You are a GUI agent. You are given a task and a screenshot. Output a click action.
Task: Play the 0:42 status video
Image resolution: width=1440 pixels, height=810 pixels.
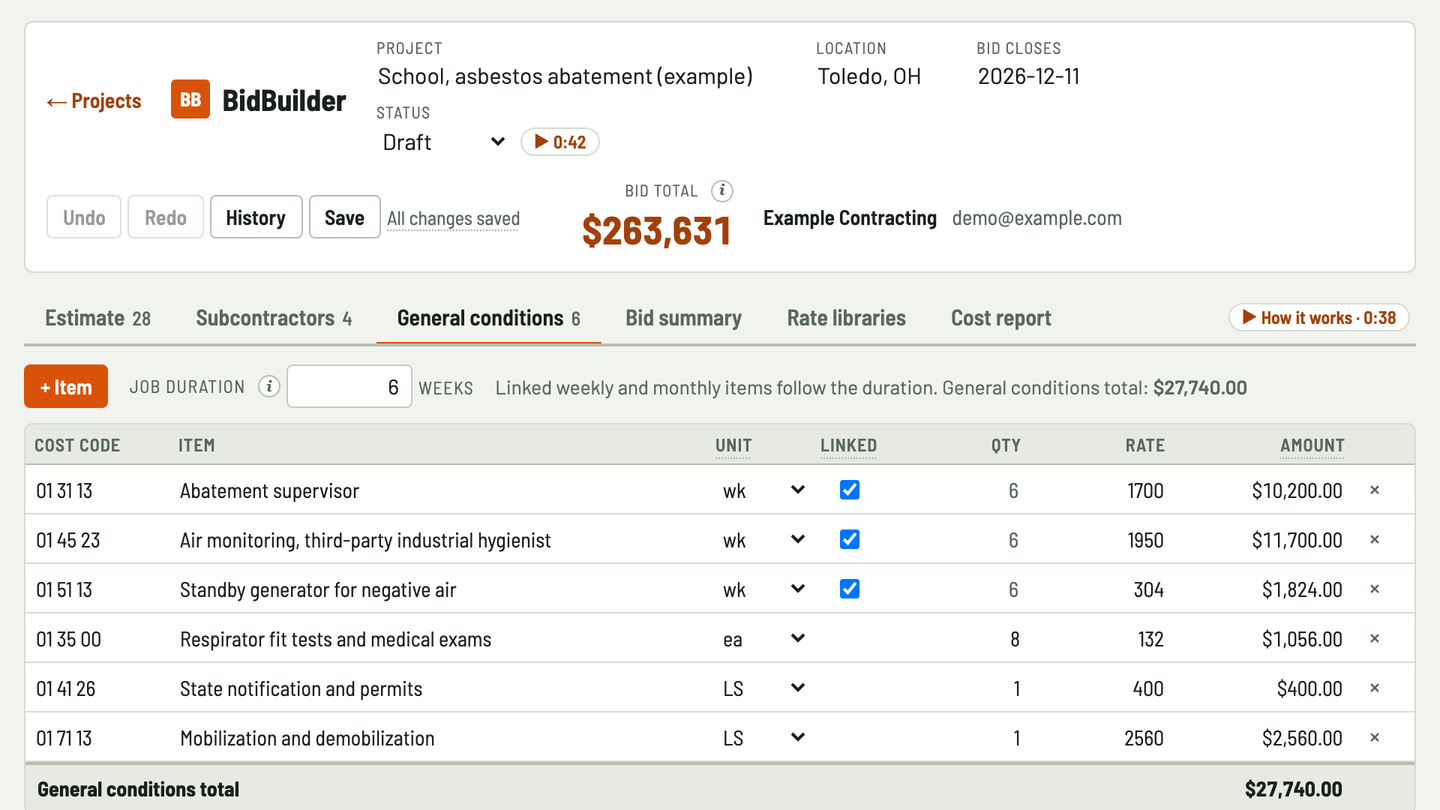tap(560, 142)
